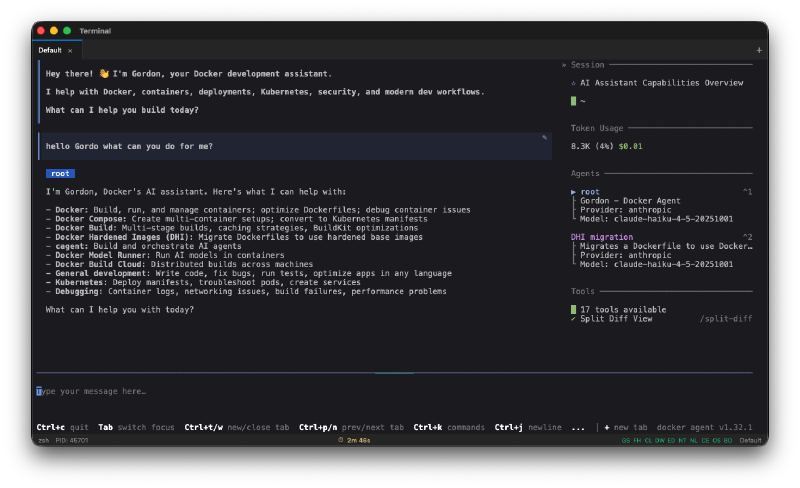Click the star icon beside the session title
Screen dimensions: 800x488
point(573,83)
